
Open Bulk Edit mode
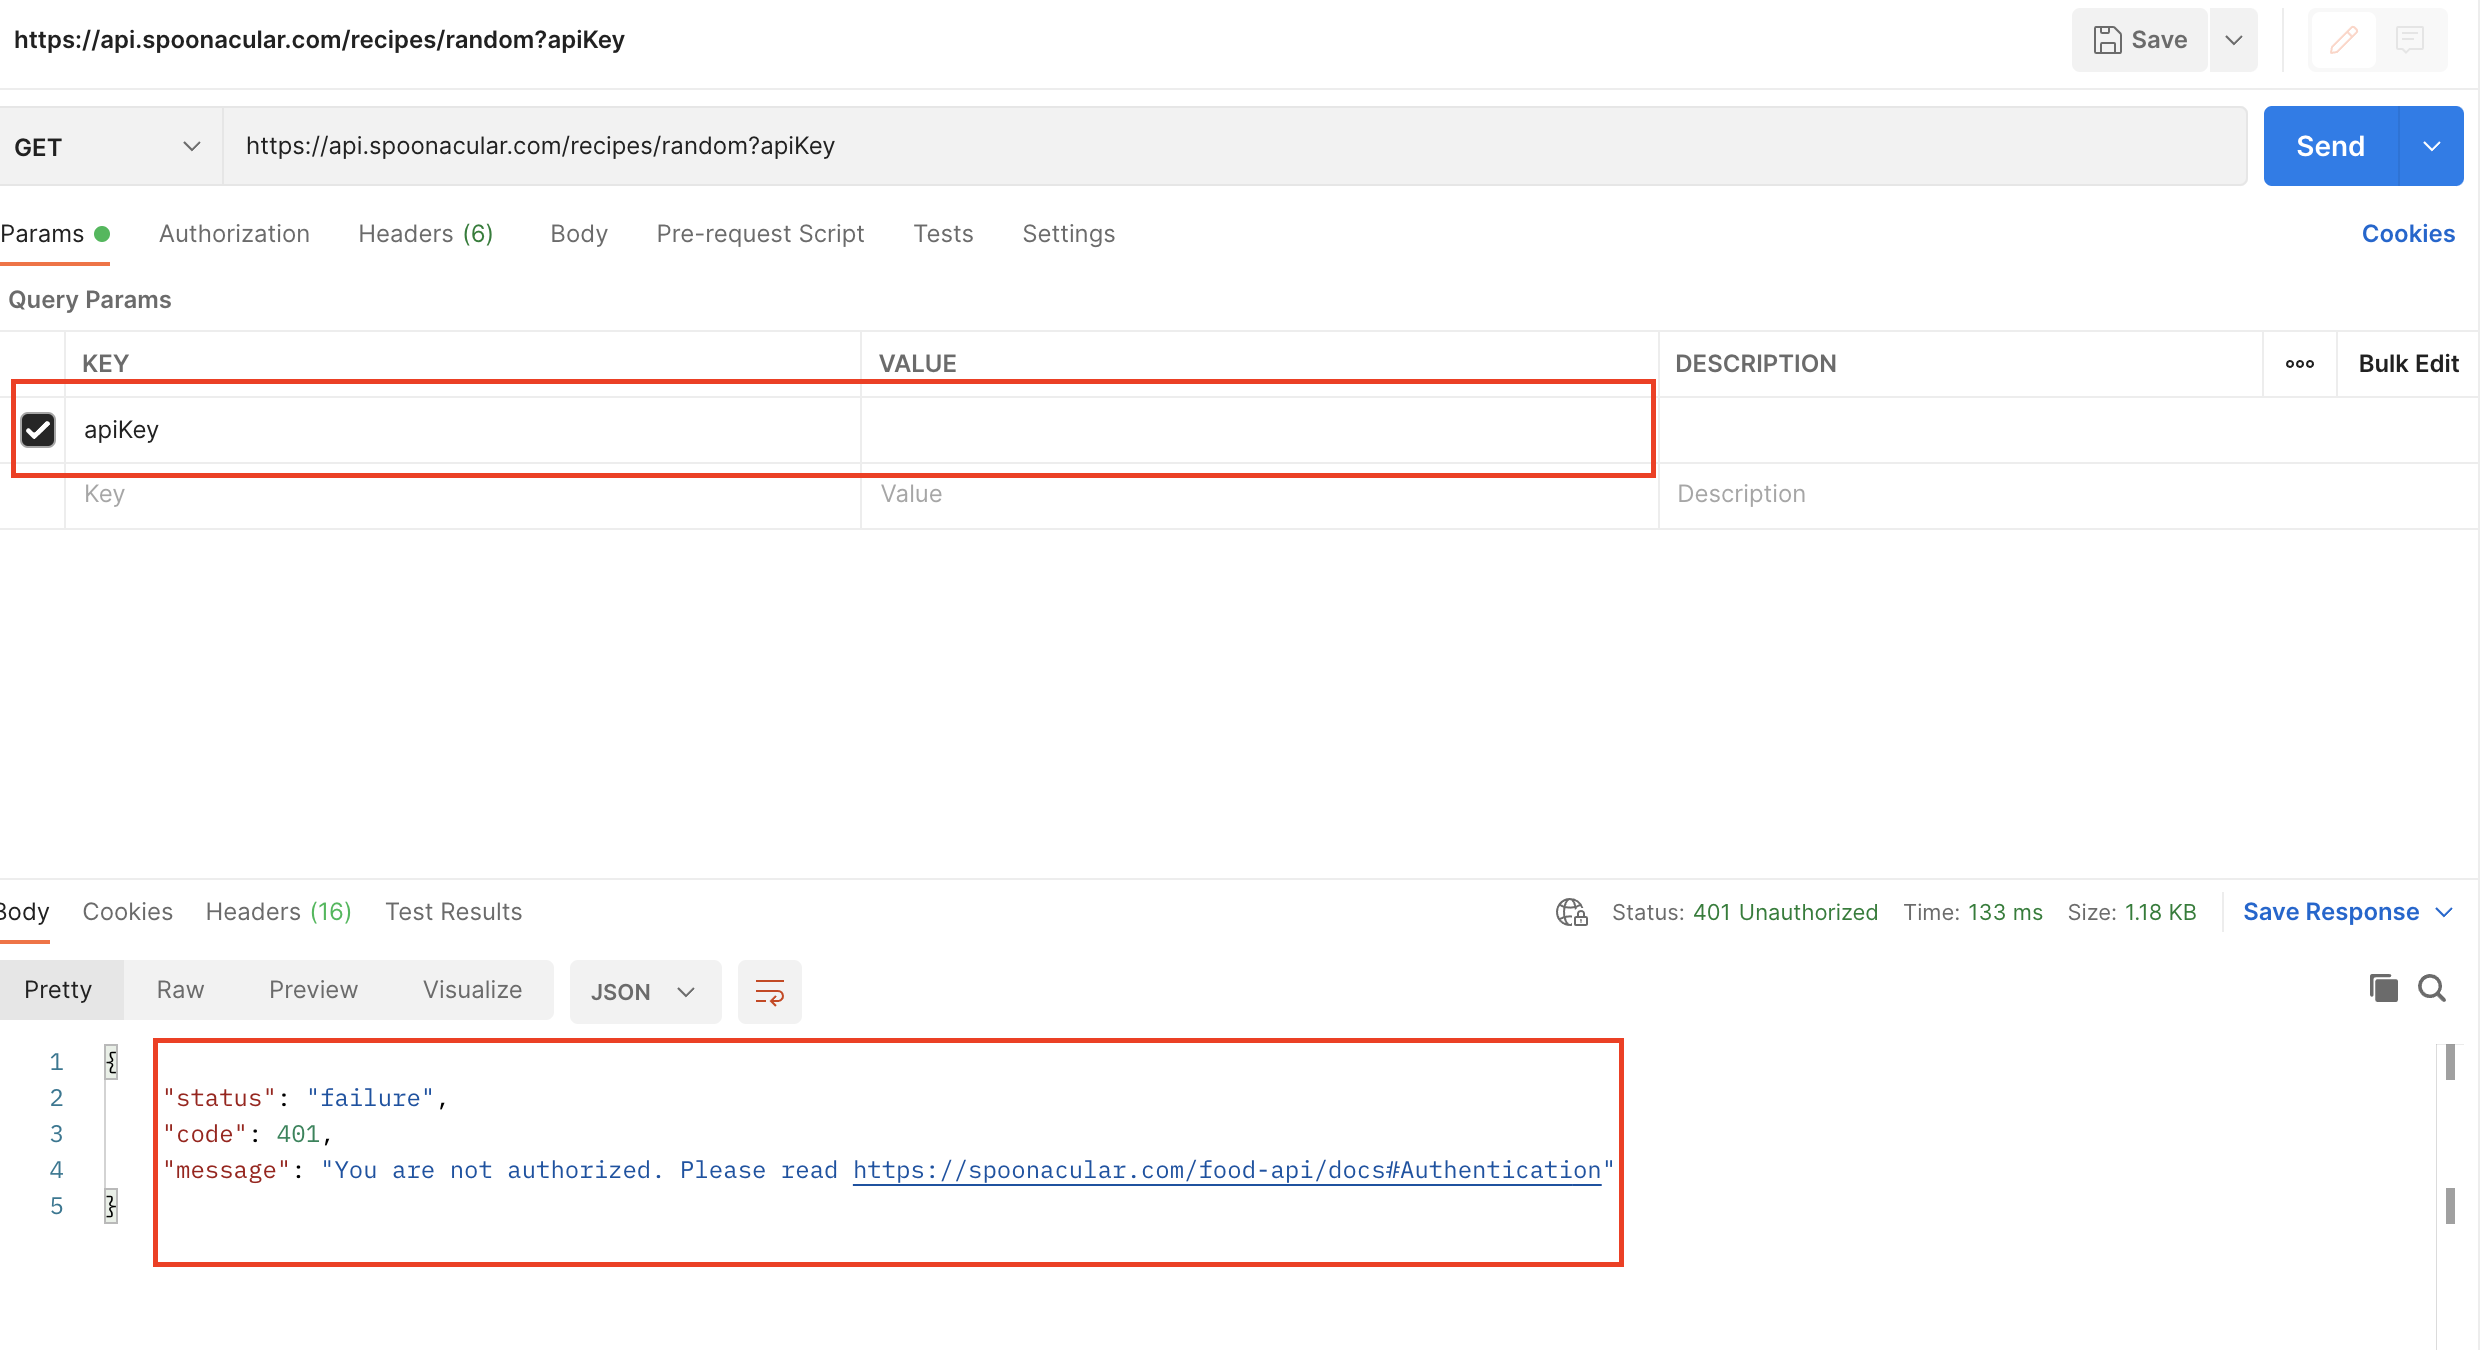tap(2408, 364)
